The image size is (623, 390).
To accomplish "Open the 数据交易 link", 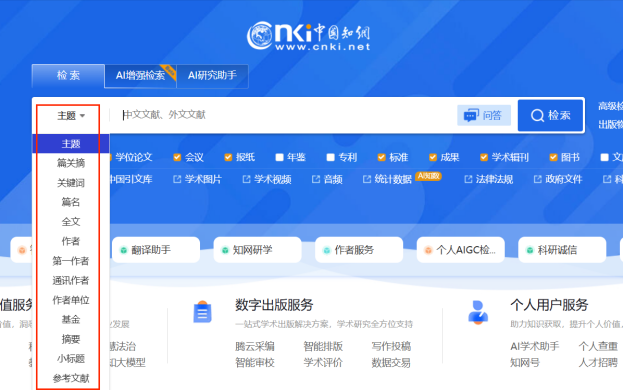I will [x=391, y=363].
